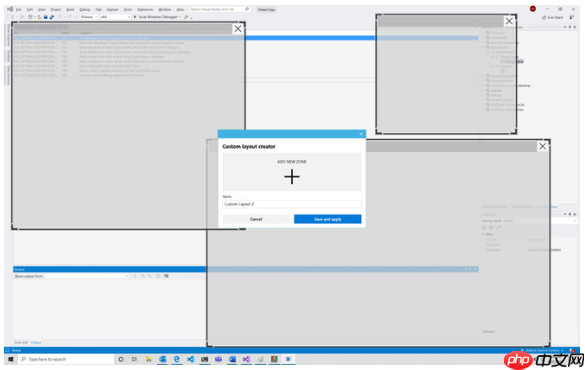
Task: Open Microsoft Teams from the taskbar
Action: (x=218, y=359)
